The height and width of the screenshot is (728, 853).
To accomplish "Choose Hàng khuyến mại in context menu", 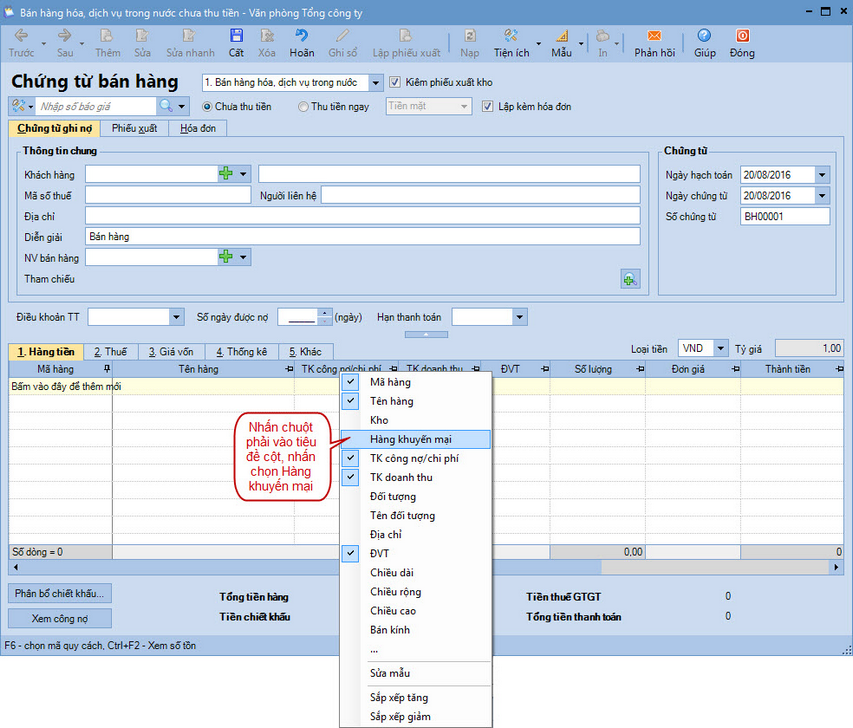I will coord(416,439).
